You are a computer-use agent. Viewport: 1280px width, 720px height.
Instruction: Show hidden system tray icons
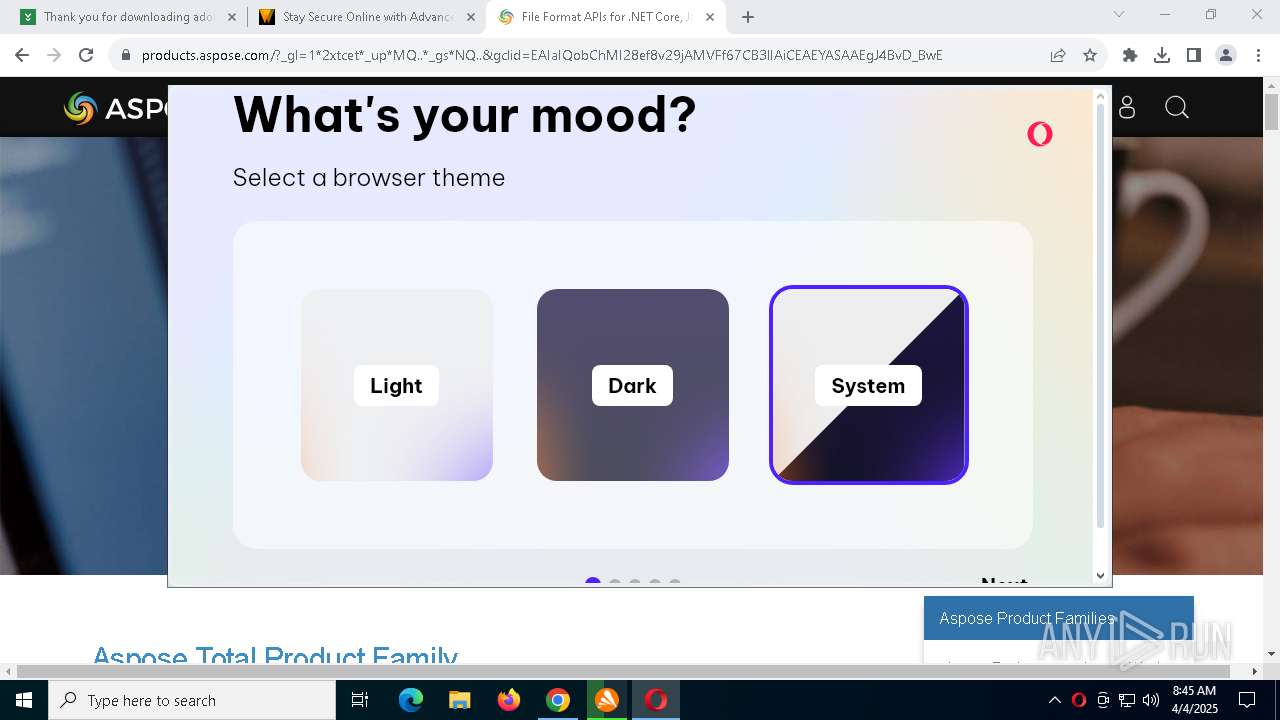1054,700
